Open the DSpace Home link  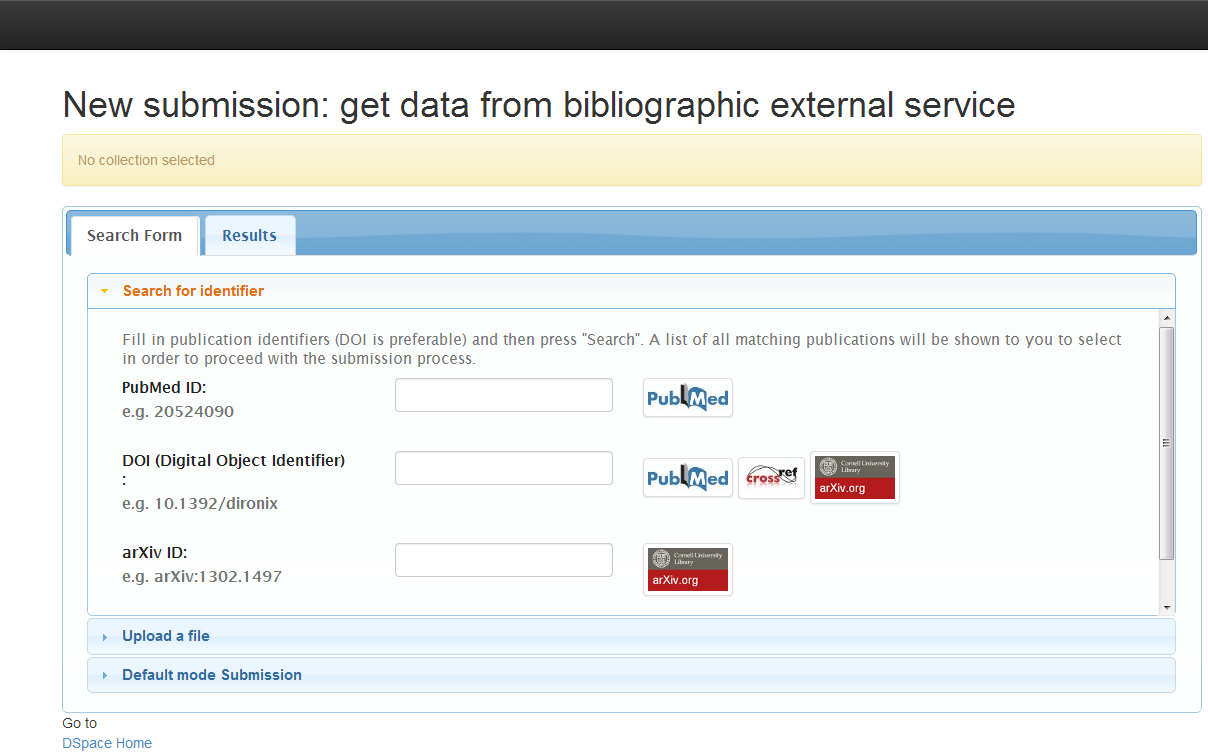[107, 743]
